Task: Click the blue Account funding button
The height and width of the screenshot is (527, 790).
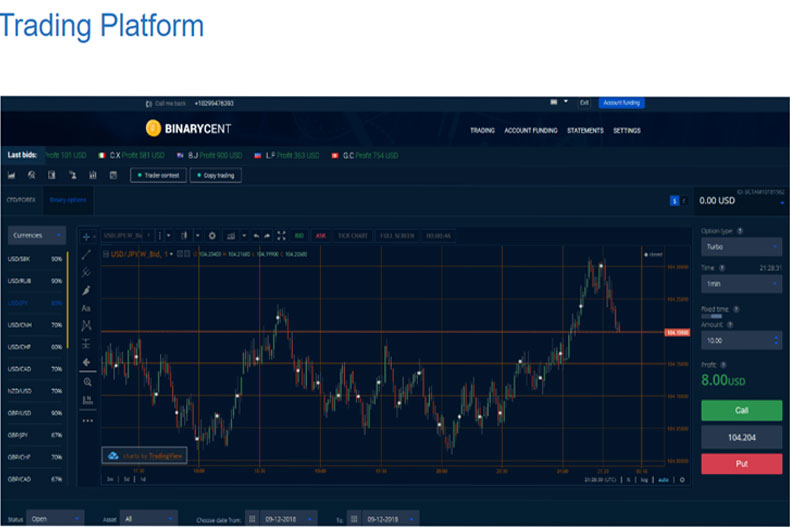Action: (621, 103)
